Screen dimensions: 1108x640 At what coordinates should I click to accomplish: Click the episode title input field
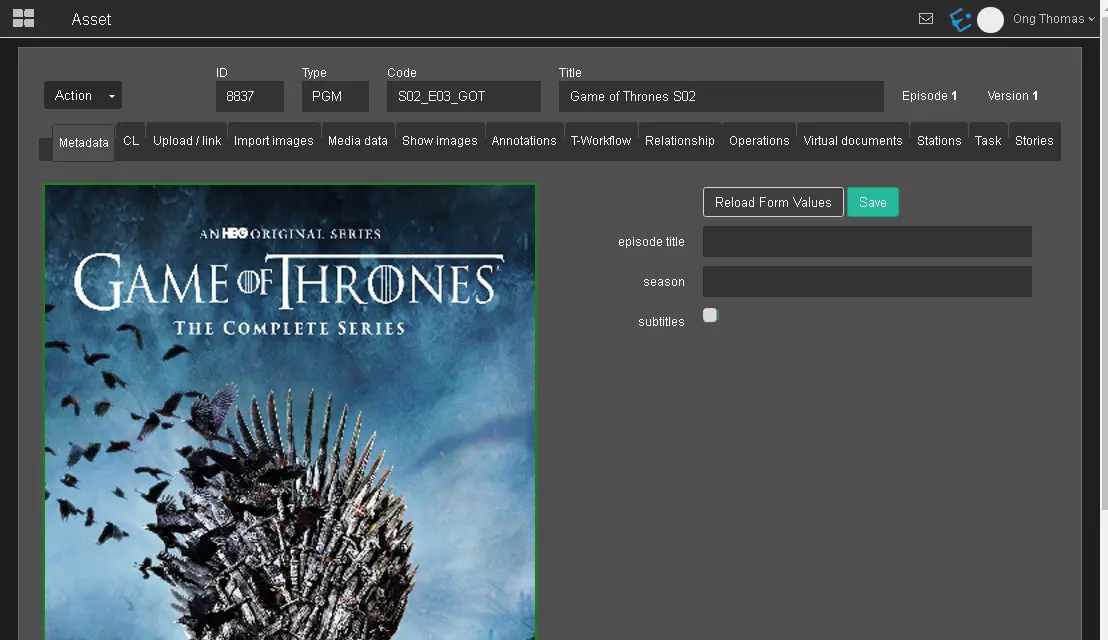[x=867, y=242]
